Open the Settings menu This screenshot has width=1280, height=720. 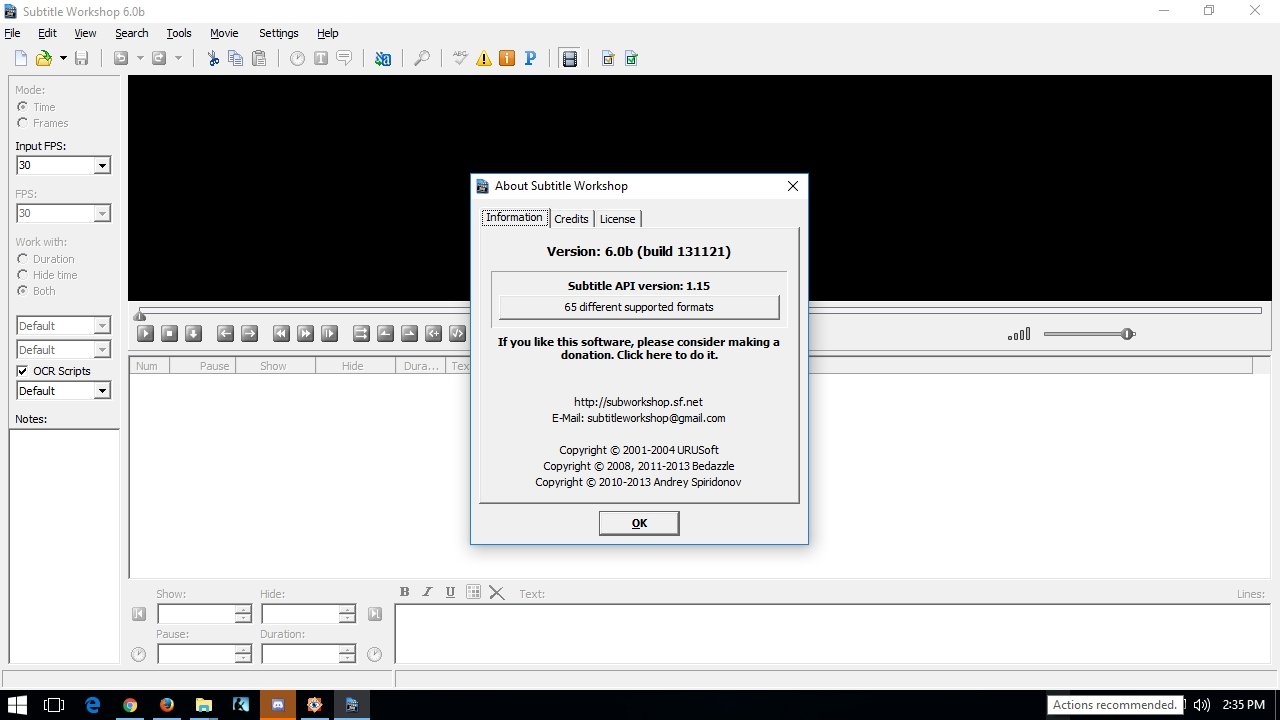(278, 33)
